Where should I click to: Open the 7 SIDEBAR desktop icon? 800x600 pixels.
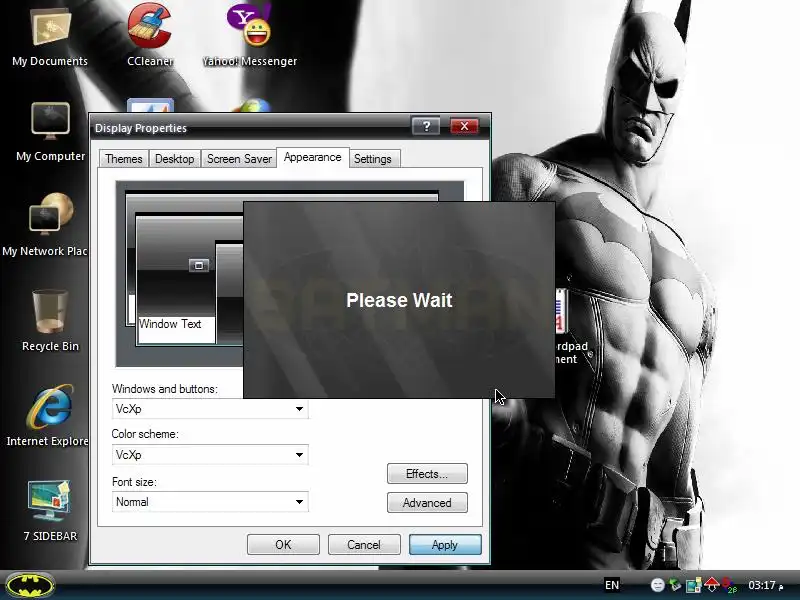[50, 510]
